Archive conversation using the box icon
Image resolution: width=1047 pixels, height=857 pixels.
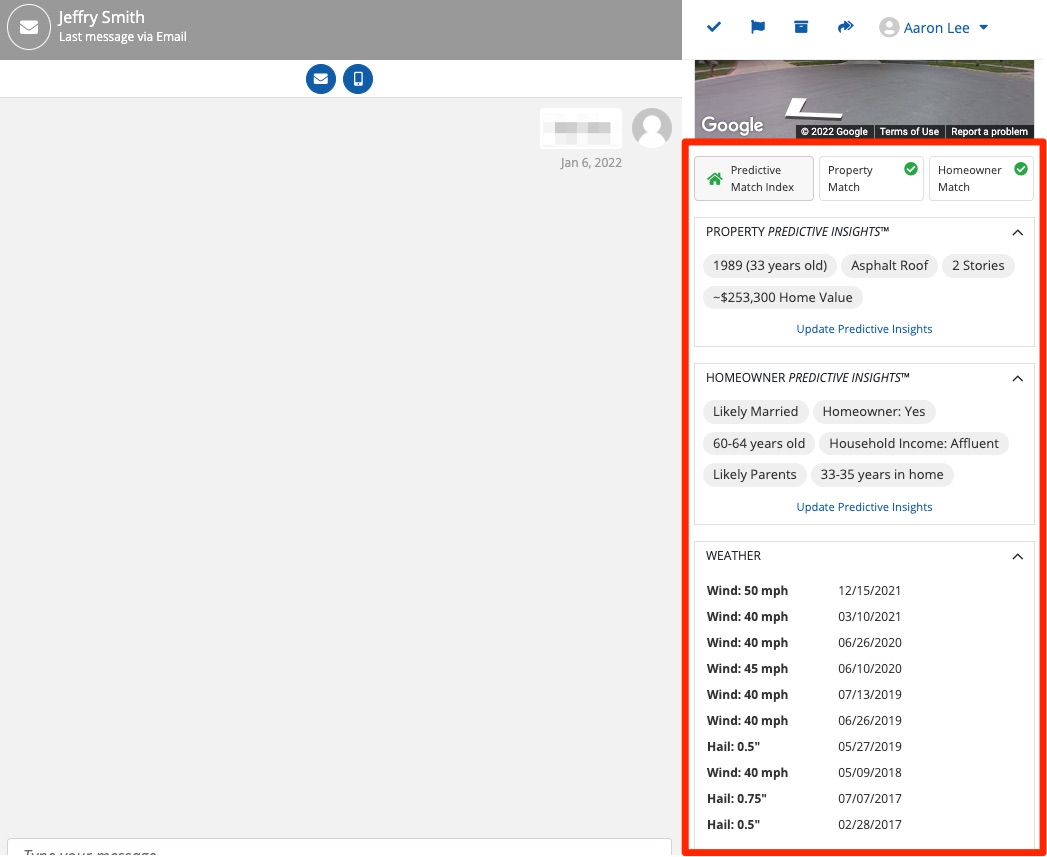pos(801,27)
